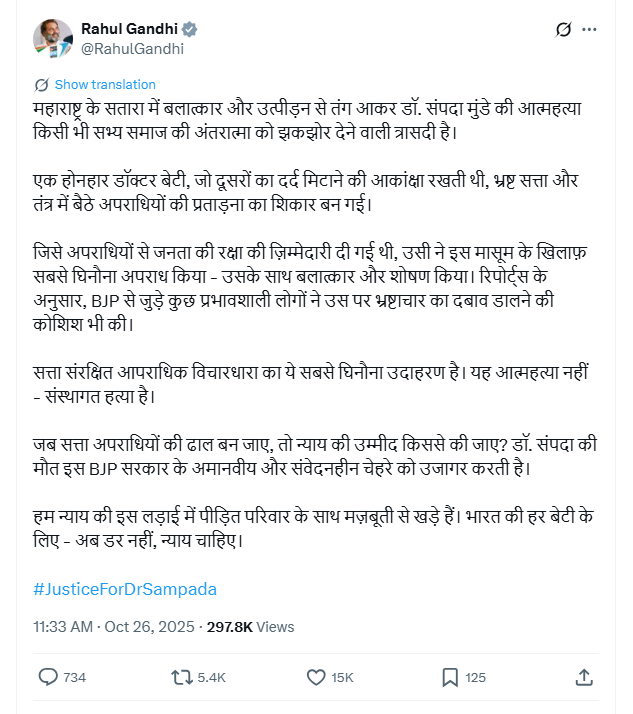
Task: Click the translation icon beside Show translation
Action: tap(41, 85)
